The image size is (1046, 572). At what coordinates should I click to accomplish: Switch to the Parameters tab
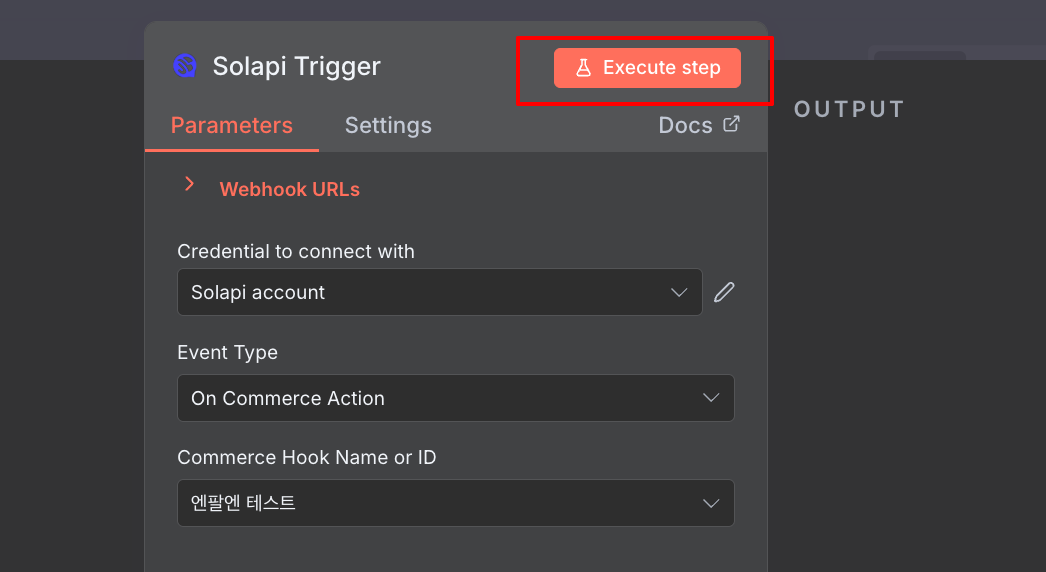pyautogui.click(x=232, y=126)
